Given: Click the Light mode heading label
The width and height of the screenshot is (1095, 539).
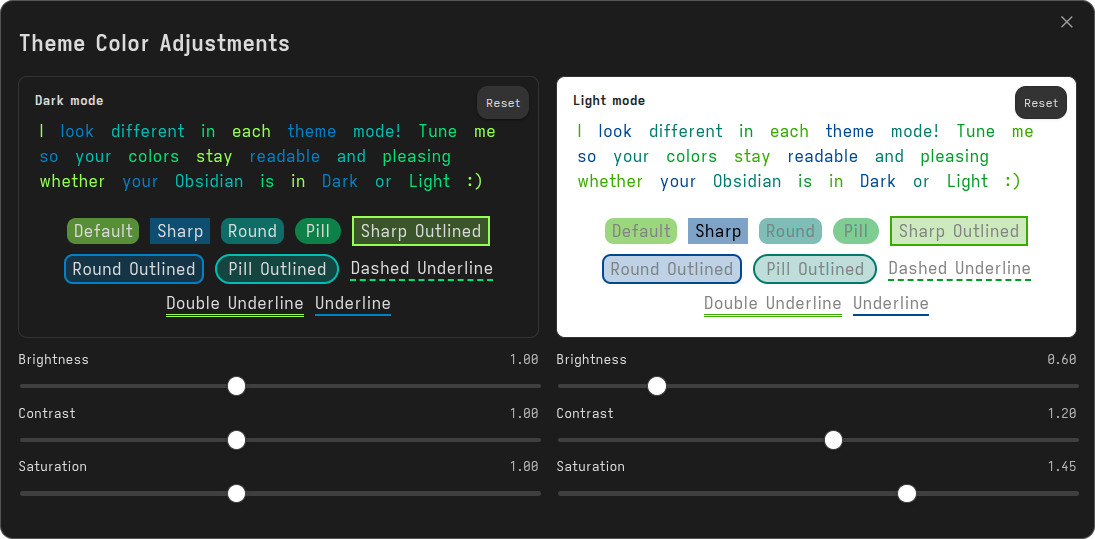Looking at the screenshot, I should click(609, 101).
